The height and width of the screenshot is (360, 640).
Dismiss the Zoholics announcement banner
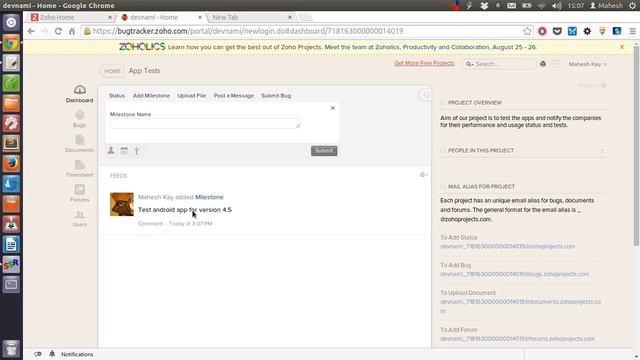[x=622, y=47]
